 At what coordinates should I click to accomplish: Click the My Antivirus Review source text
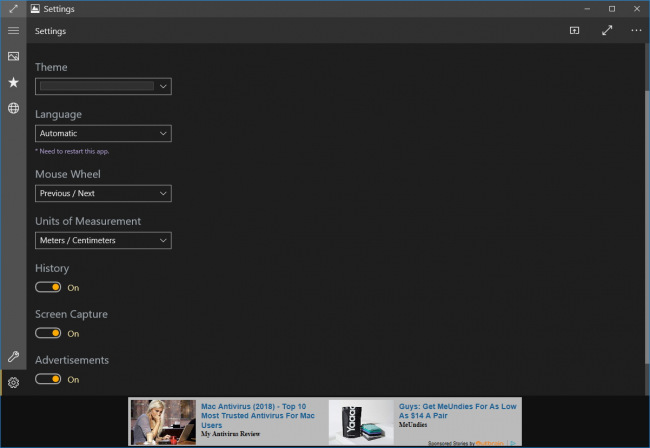tap(230, 434)
